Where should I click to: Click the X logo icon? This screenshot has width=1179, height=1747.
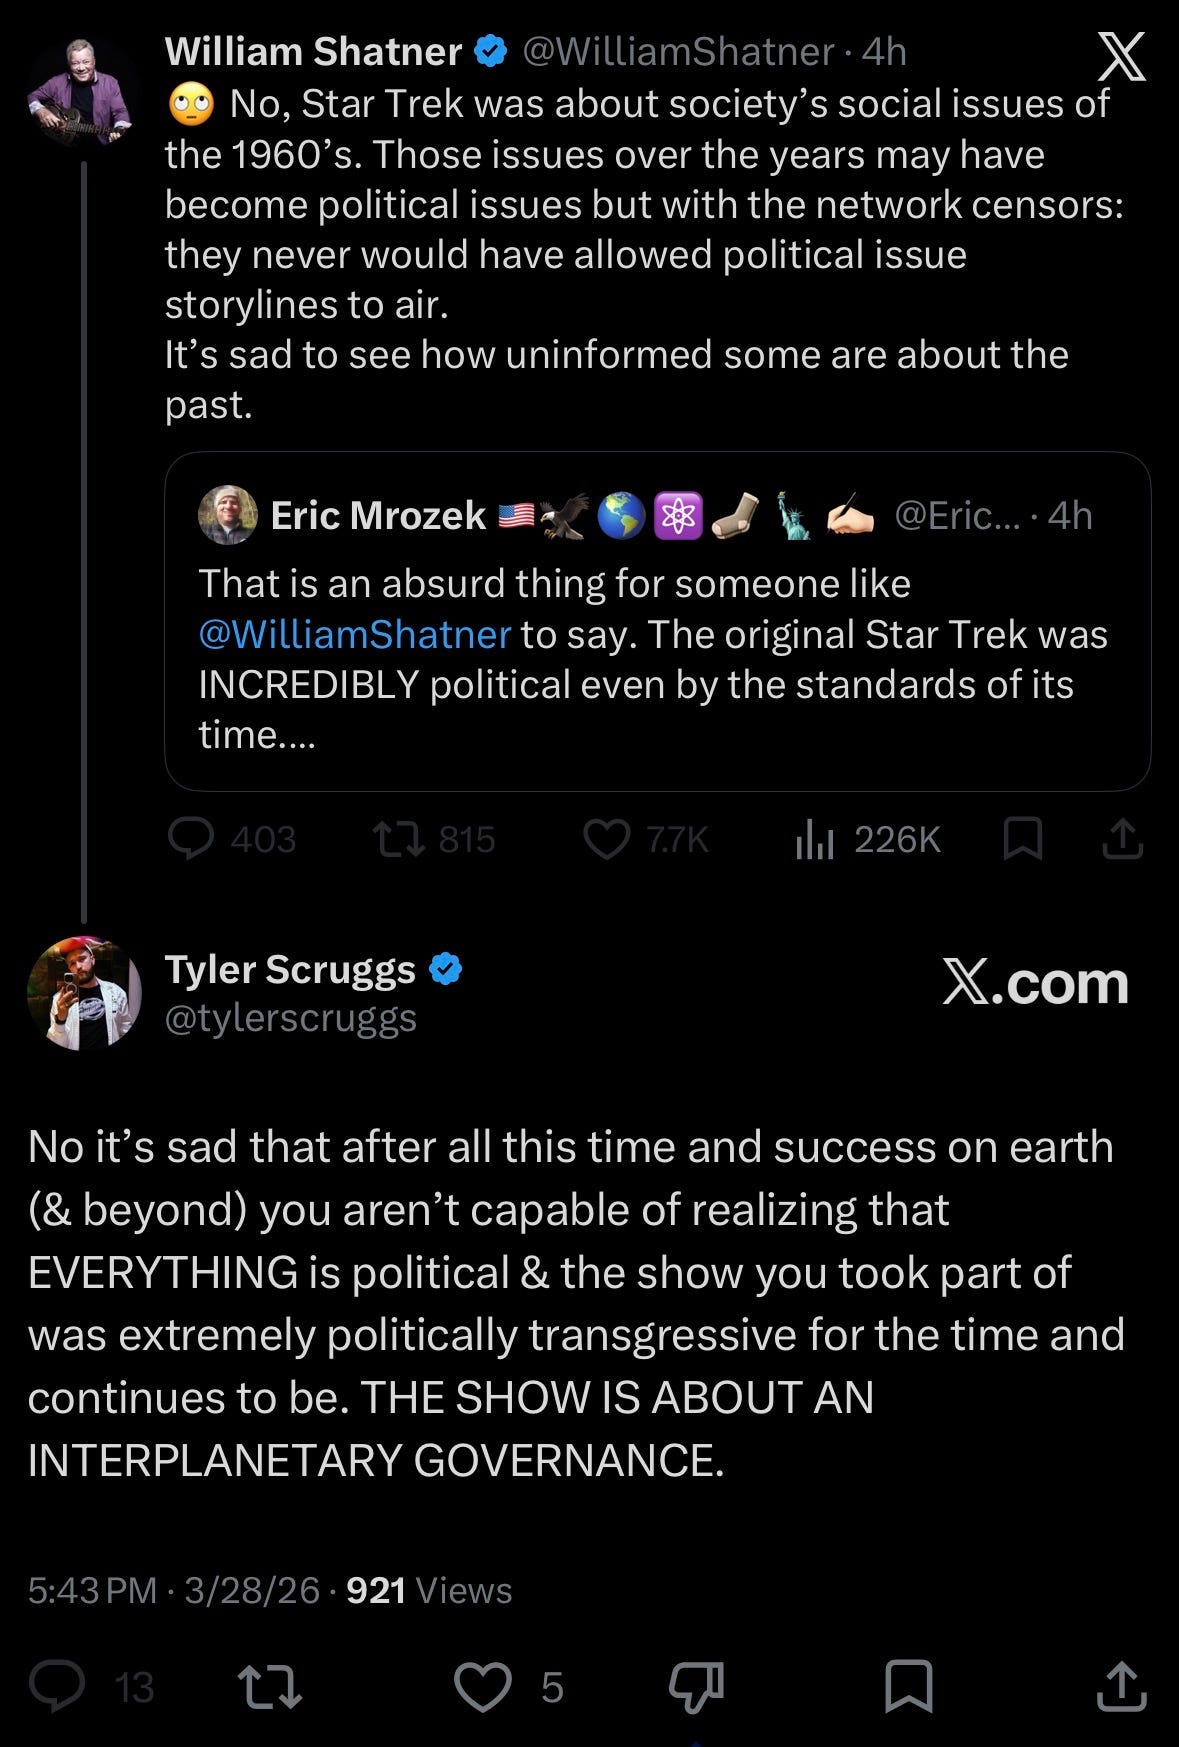pyautogui.click(x=1121, y=57)
